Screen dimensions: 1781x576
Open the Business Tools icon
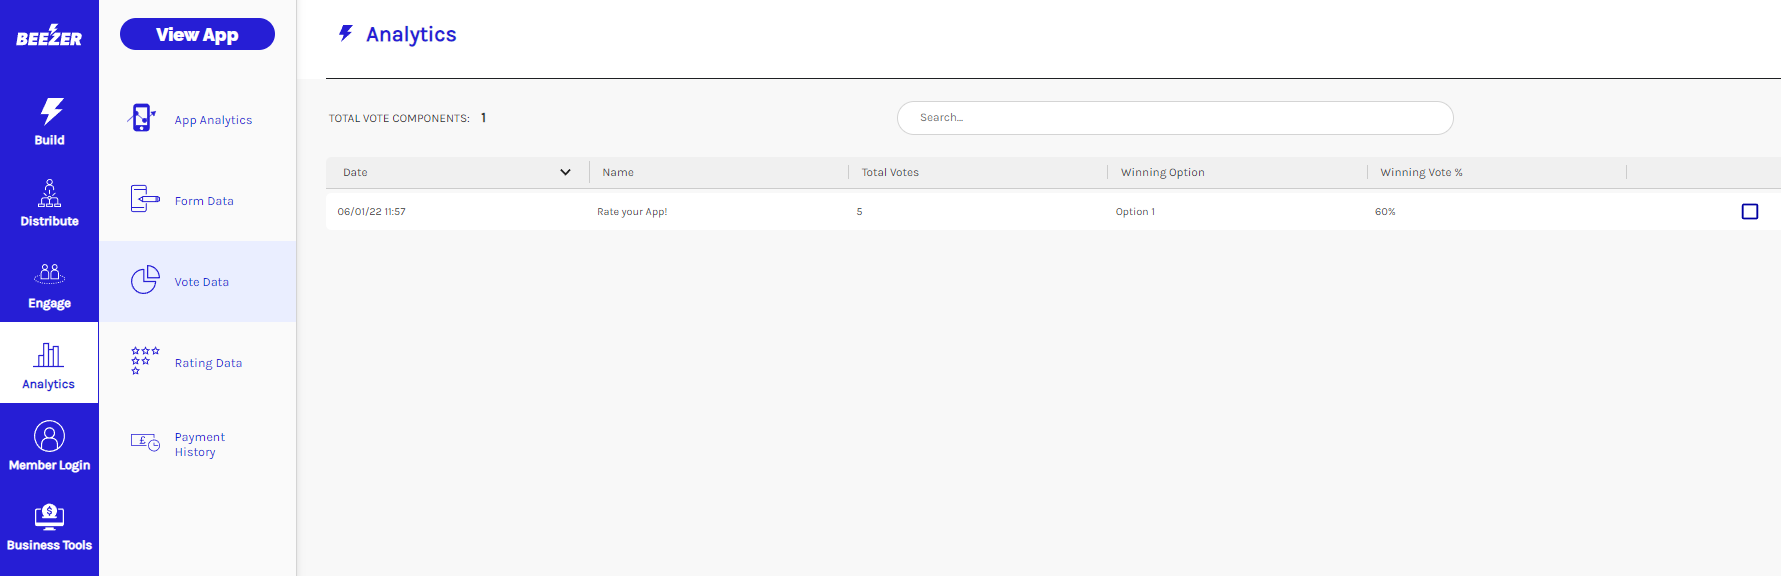pyautogui.click(x=49, y=516)
